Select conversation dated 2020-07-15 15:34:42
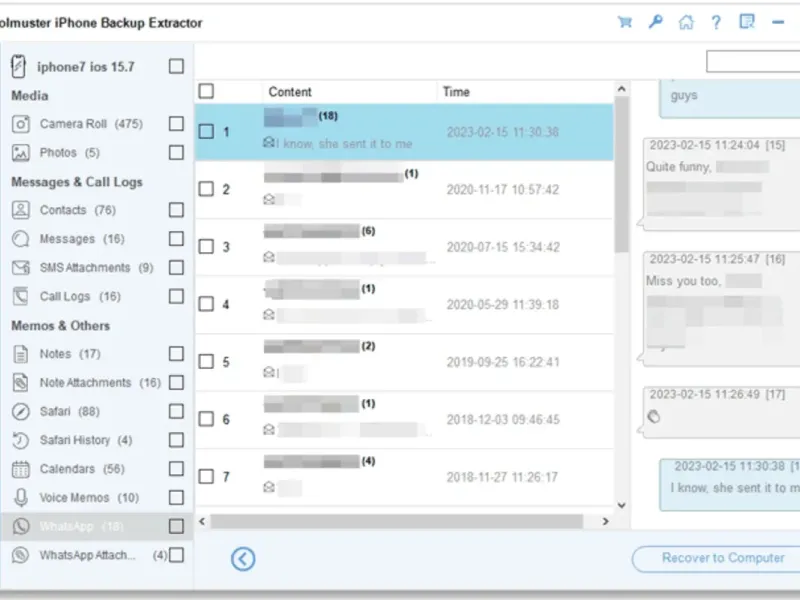The image size is (800, 600). coord(404,247)
